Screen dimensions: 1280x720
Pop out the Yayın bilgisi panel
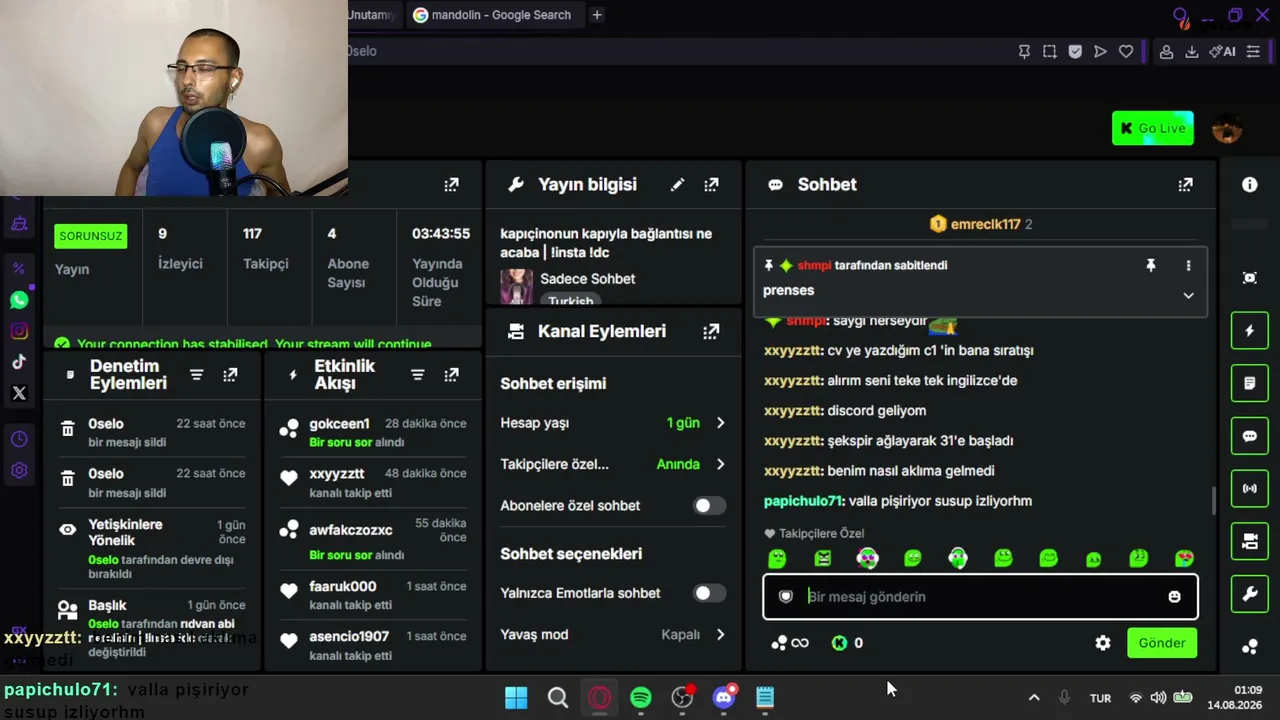pyautogui.click(x=711, y=184)
